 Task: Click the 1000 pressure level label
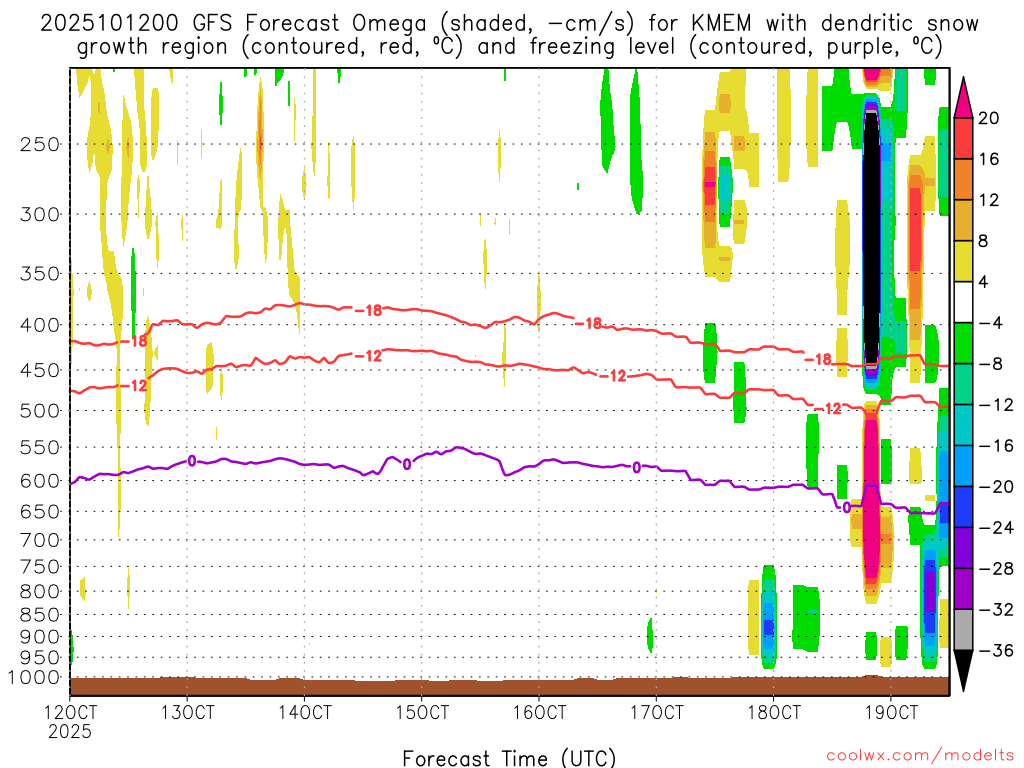coord(35,678)
